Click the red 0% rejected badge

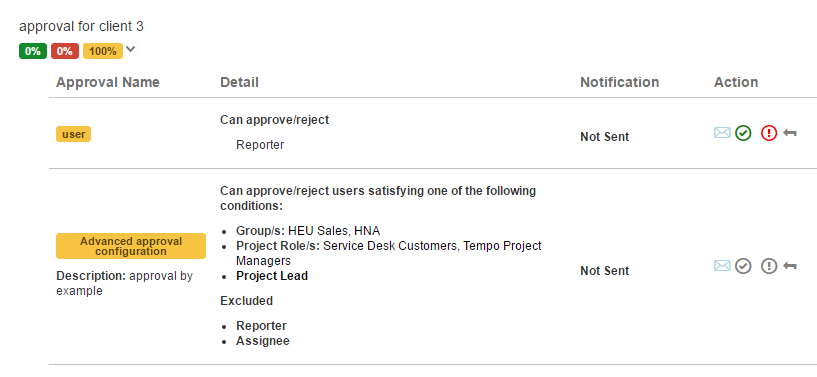coord(65,51)
